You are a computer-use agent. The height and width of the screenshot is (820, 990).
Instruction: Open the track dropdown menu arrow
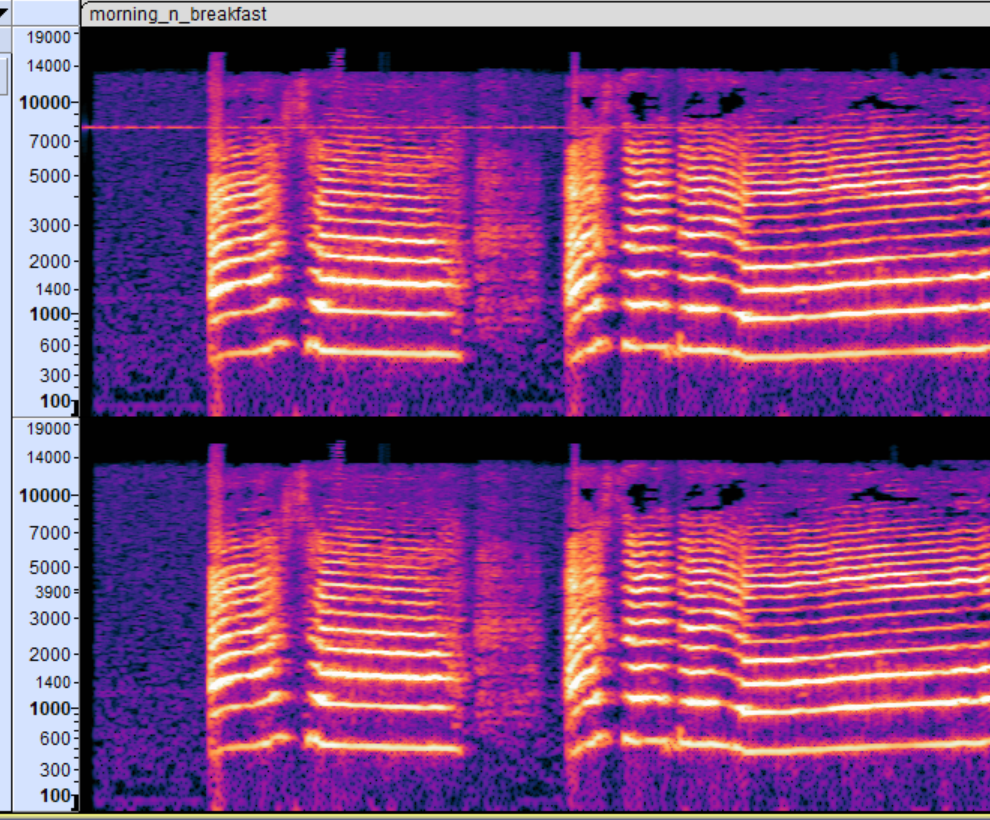coord(4,12)
